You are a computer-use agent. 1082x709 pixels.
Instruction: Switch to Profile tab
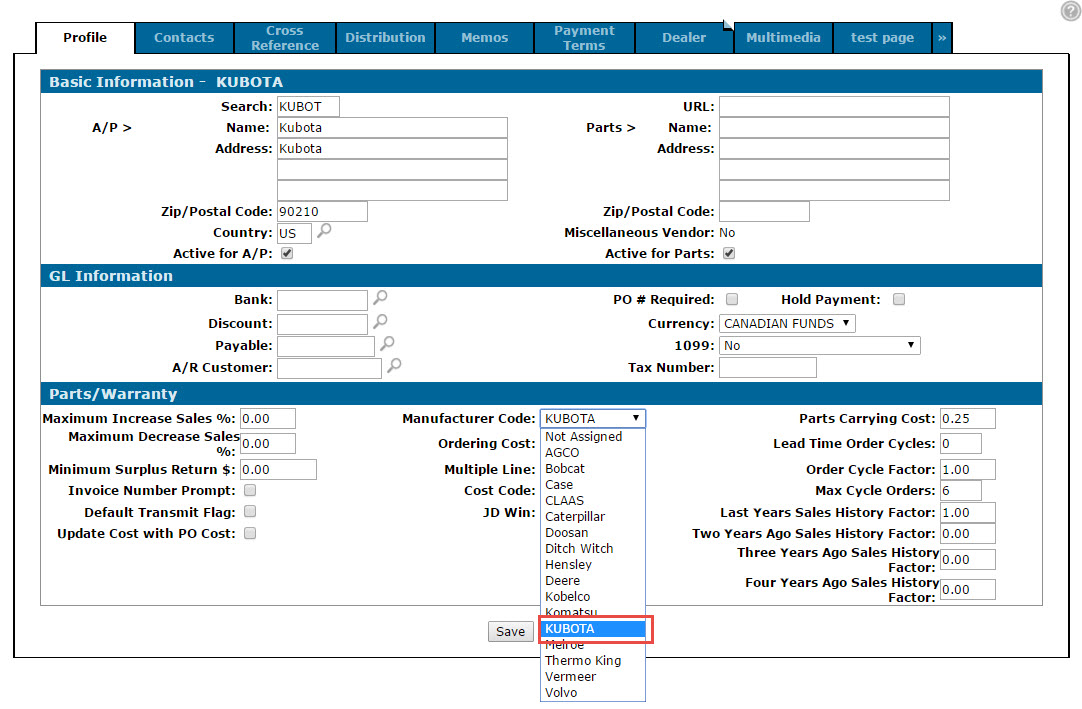pyautogui.click(x=85, y=38)
